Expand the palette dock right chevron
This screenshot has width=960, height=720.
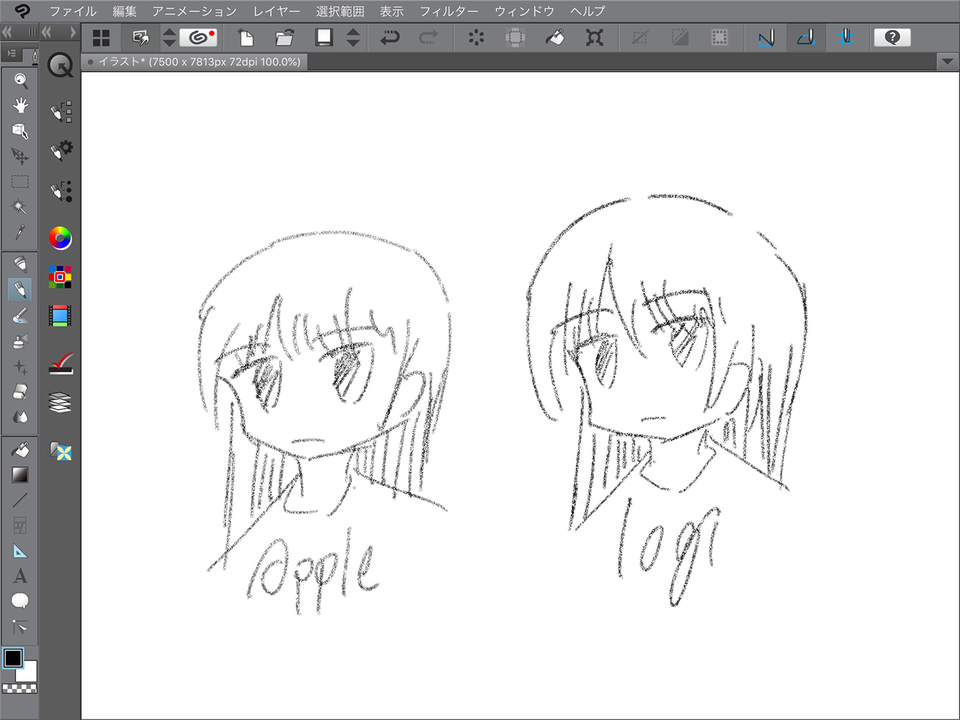coord(73,32)
